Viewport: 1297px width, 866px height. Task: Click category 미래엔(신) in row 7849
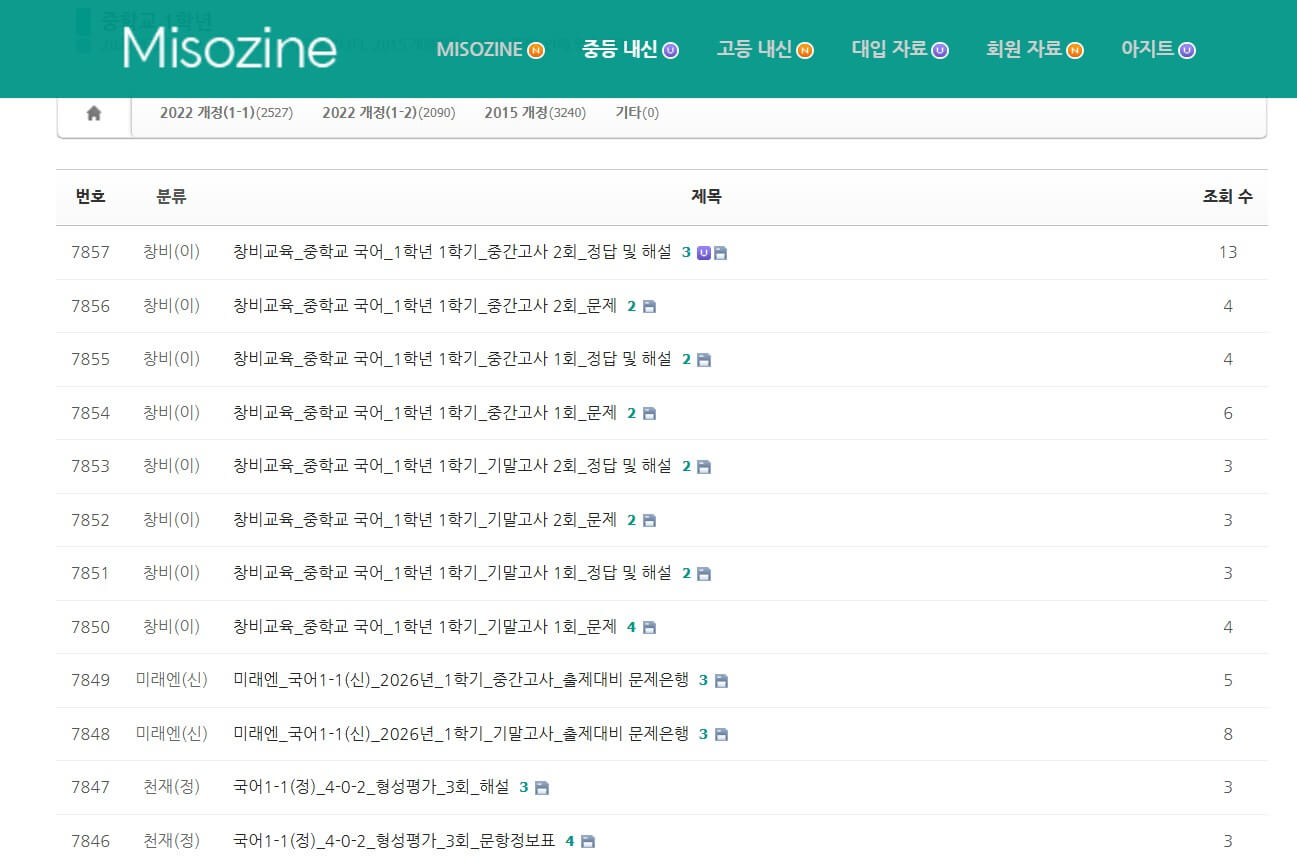pyautogui.click(x=171, y=680)
